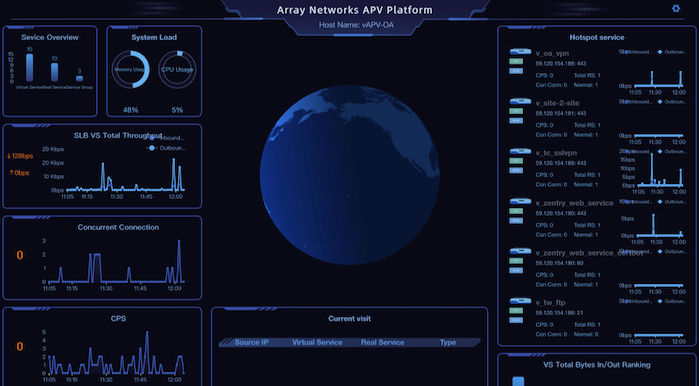Click the CPS line chart plot
This screenshot has height=386, width=699.
click(116, 353)
